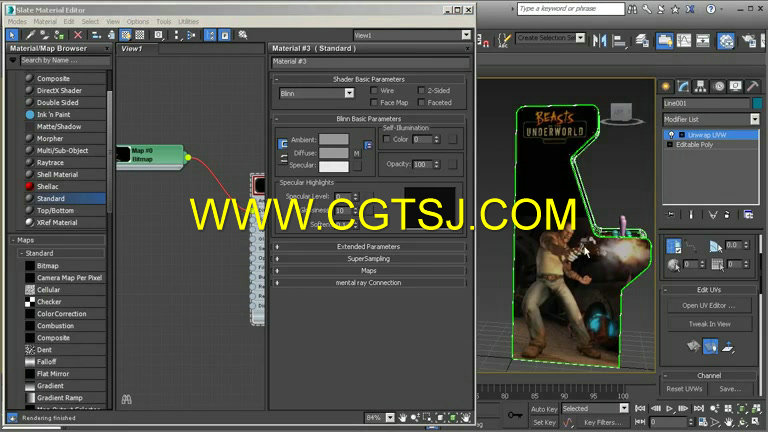Open the Create Selection Set dropdown

pyautogui.click(x=580, y=38)
